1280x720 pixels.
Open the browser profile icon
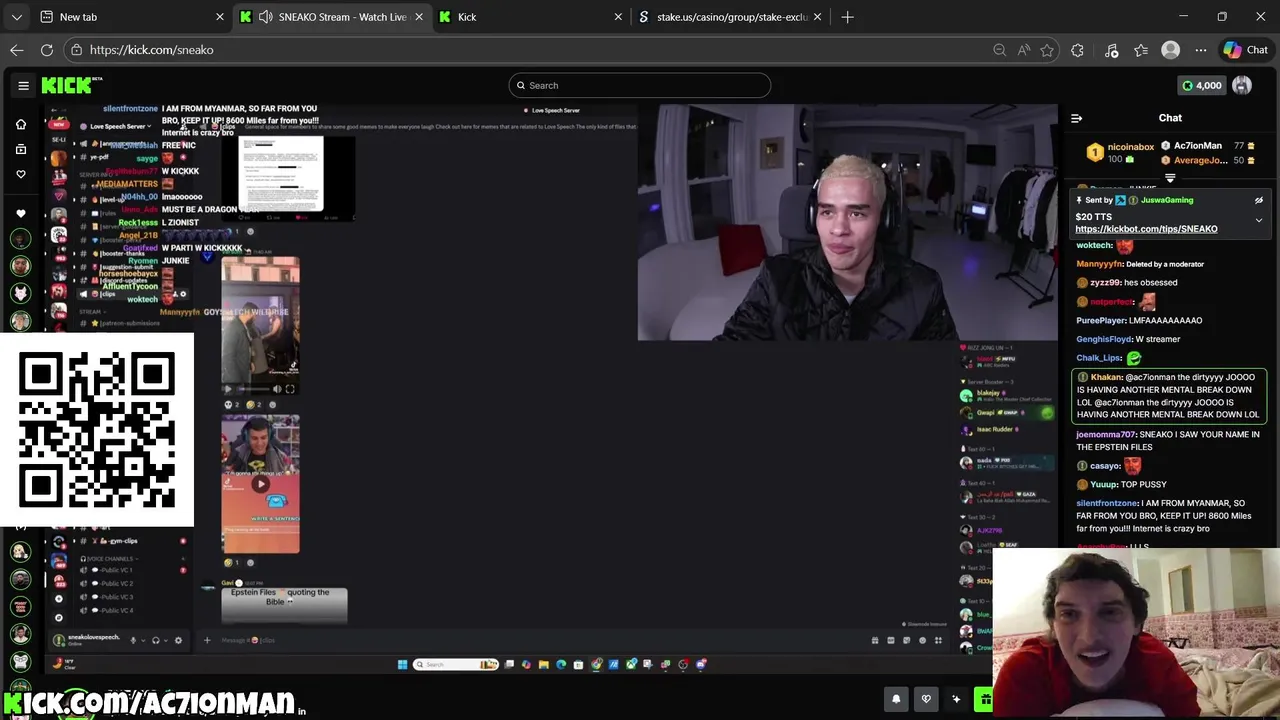pos(1170,50)
